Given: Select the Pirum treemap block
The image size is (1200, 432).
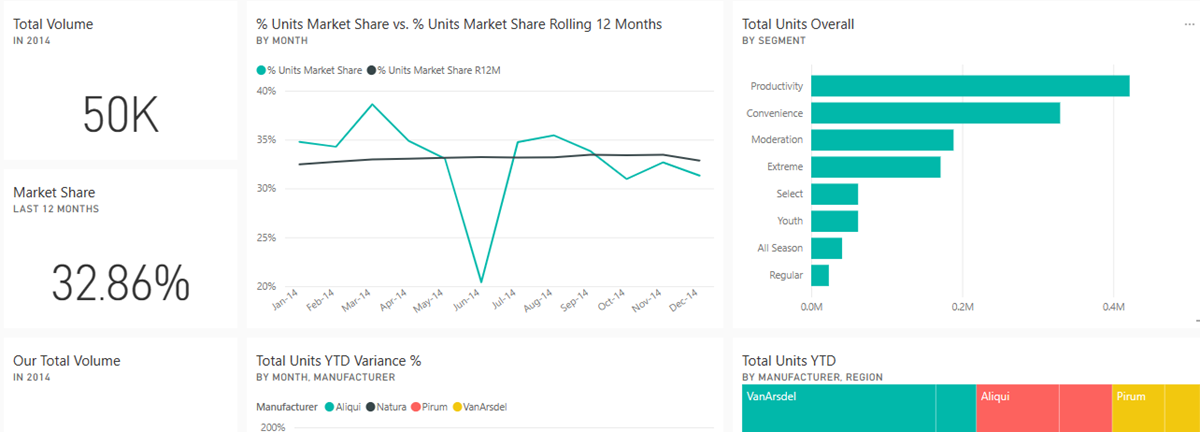Looking at the screenshot, I should click(x=1155, y=408).
